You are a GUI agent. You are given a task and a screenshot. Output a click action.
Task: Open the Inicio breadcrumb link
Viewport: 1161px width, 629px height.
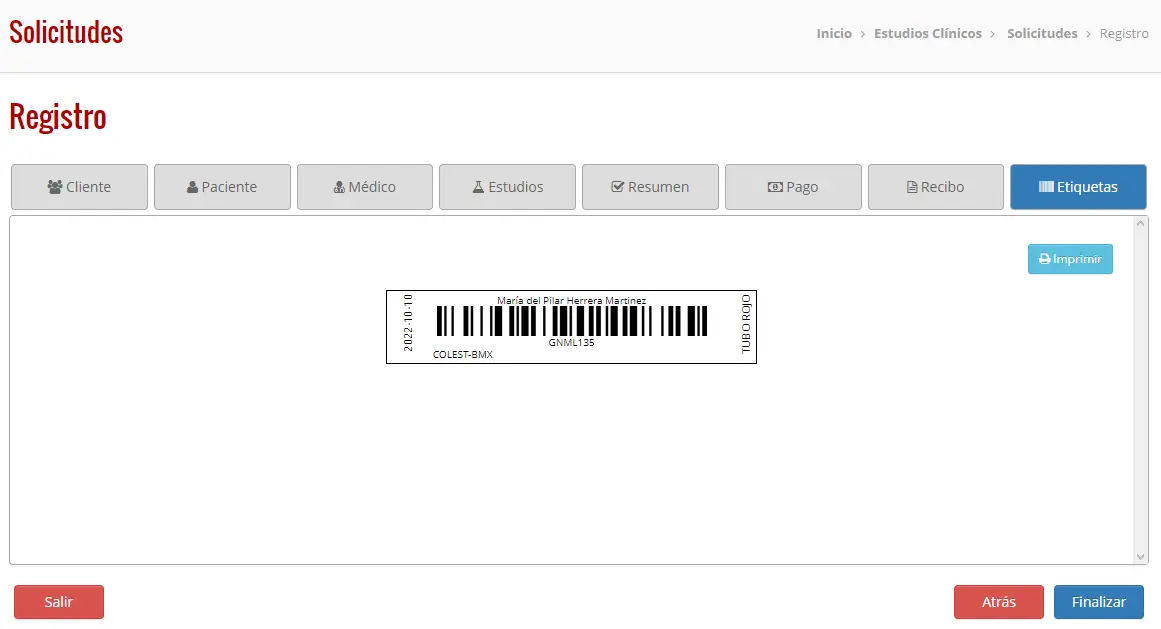point(834,33)
